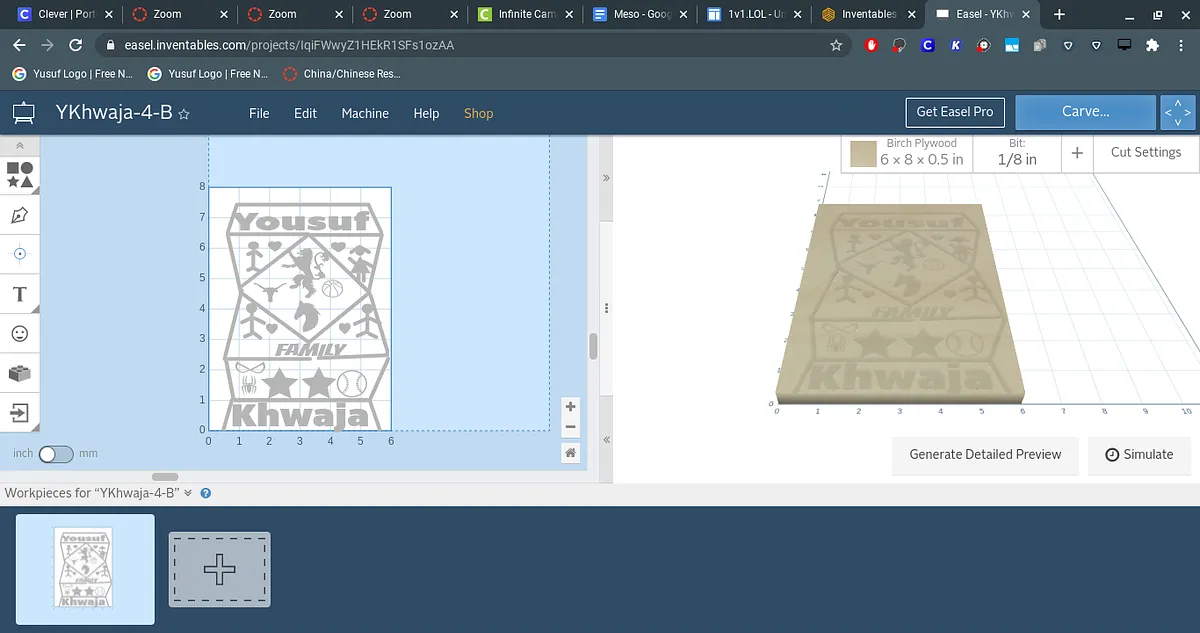The height and width of the screenshot is (633, 1200).
Task: Open the Shop menu item
Action: click(478, 113)
